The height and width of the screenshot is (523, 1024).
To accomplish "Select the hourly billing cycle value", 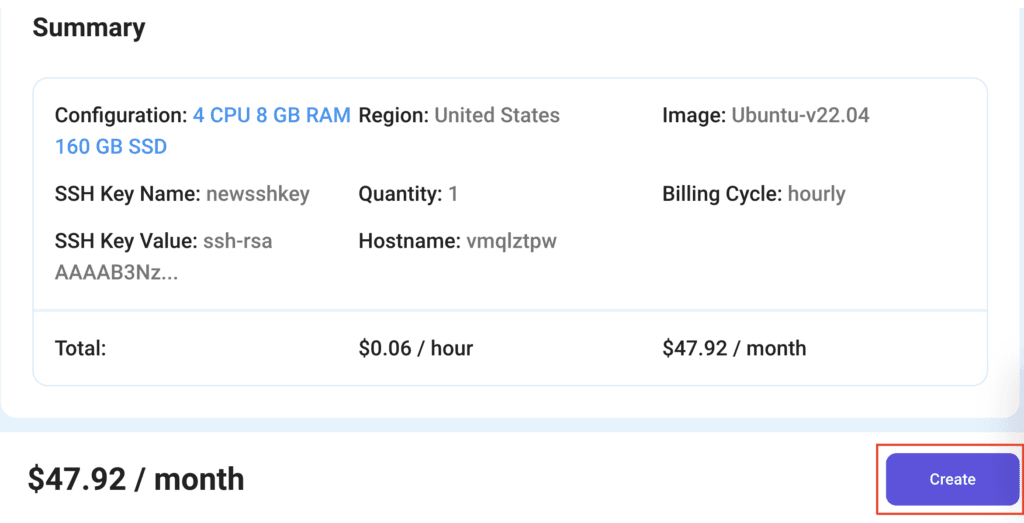I will point(816,194).
